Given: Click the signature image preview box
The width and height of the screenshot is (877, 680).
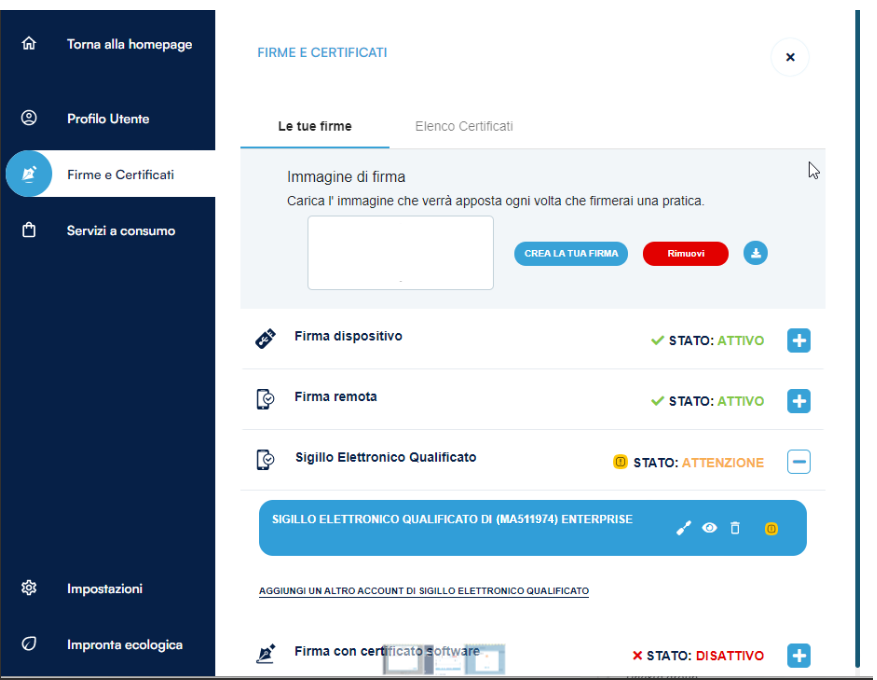Looking at the screenshot, I should click(x=400, y=253).
